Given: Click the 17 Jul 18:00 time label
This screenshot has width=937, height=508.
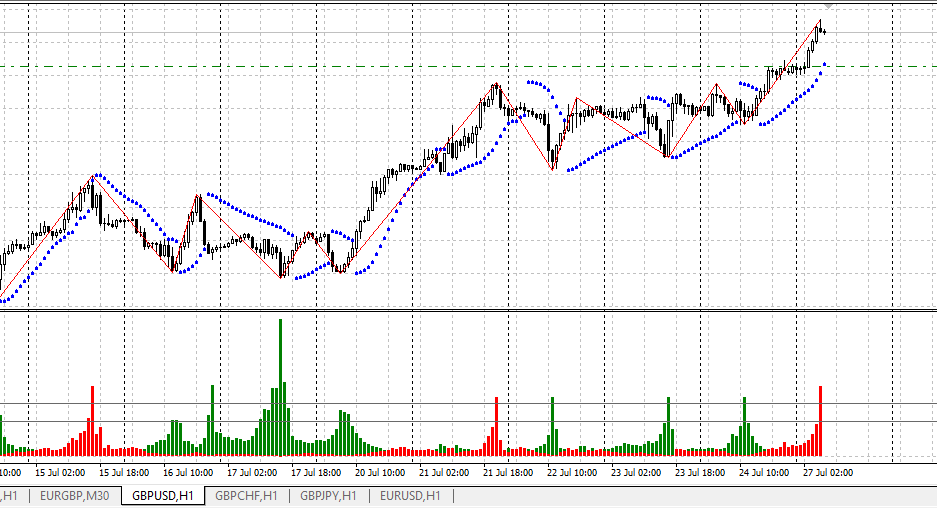Looking at the screenshot, I should (x=316, y=472).
